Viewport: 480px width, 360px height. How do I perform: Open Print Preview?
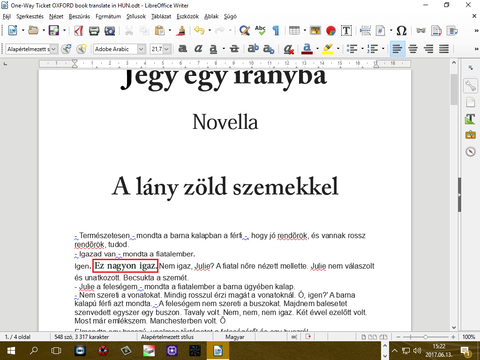[x=110, y=31]
